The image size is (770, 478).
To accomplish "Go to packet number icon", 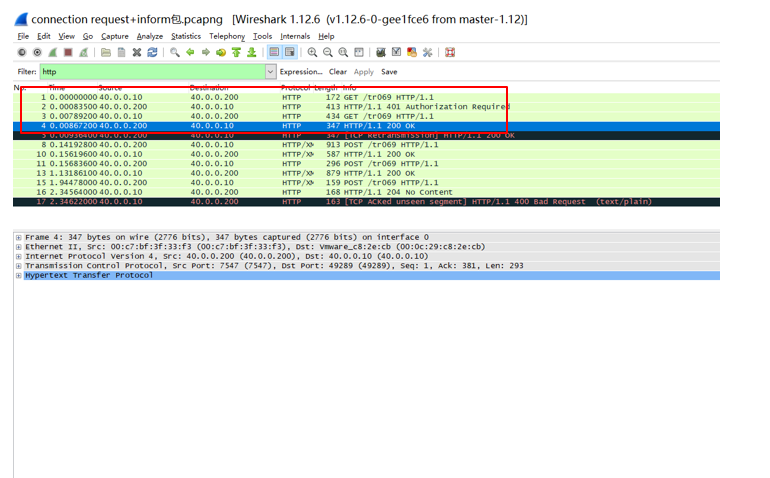I will (221, 52).
